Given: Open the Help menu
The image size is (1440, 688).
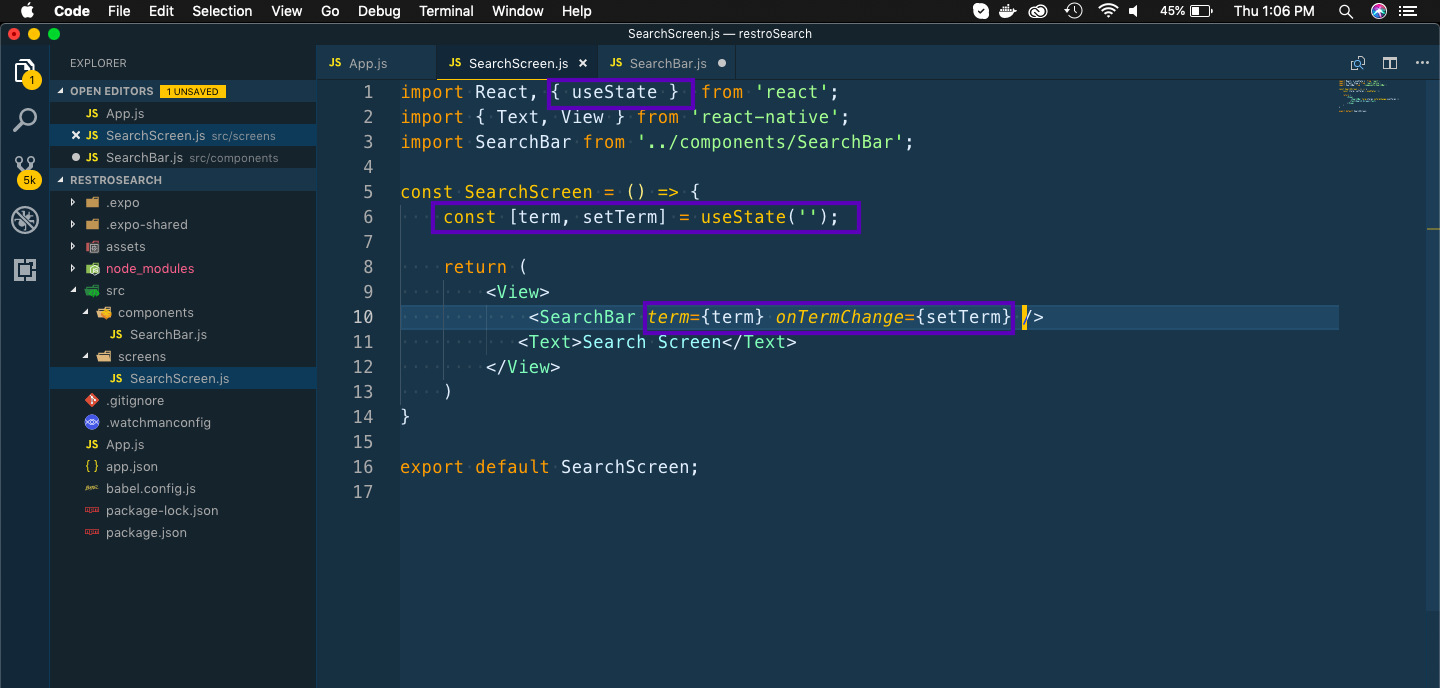Looking at the screenshot, I should pyautogui.click(x=577, y=11).
